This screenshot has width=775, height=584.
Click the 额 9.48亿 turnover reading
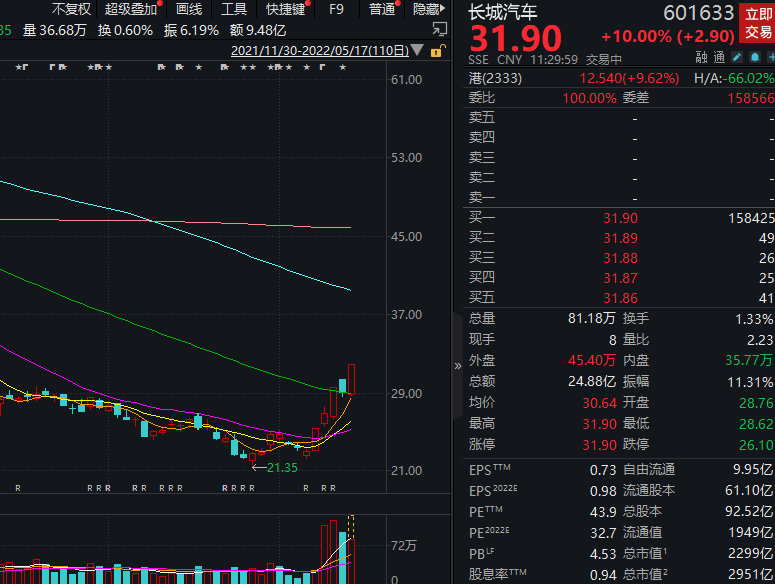(258, 31)
